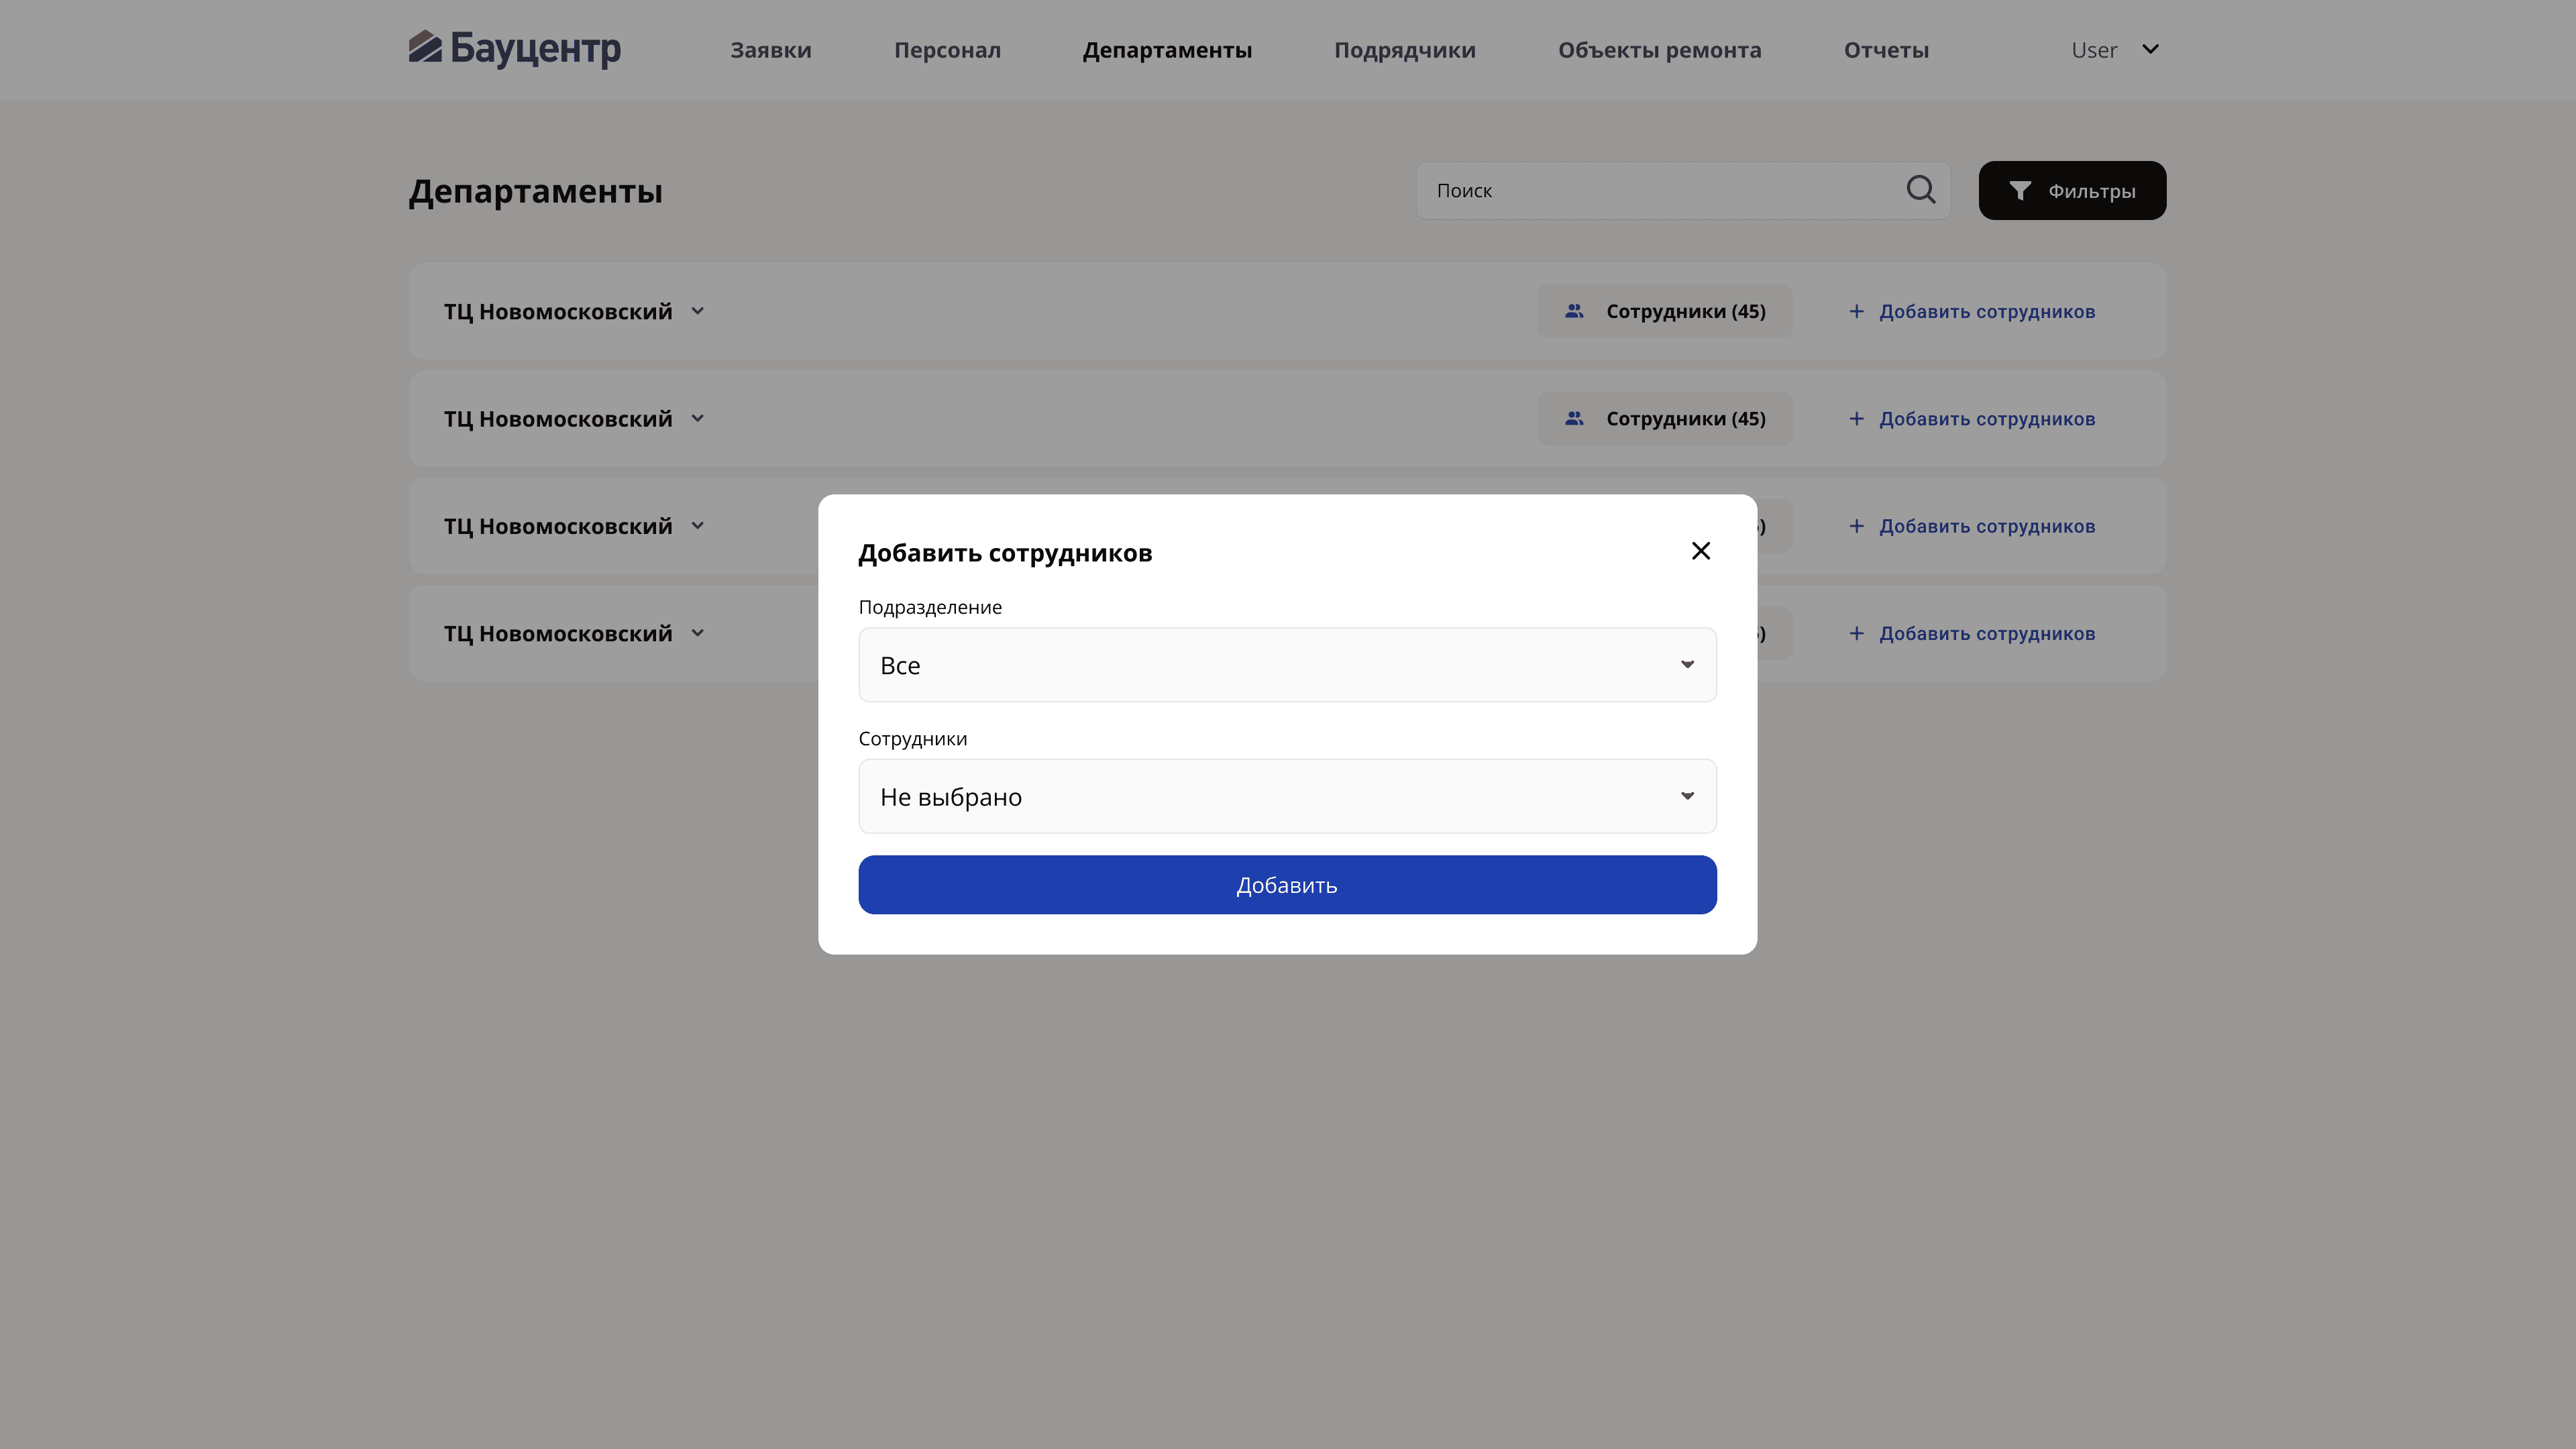Open the Фильтры button
This screenshot has width=2576, height=1449.
click(2072, 190)
